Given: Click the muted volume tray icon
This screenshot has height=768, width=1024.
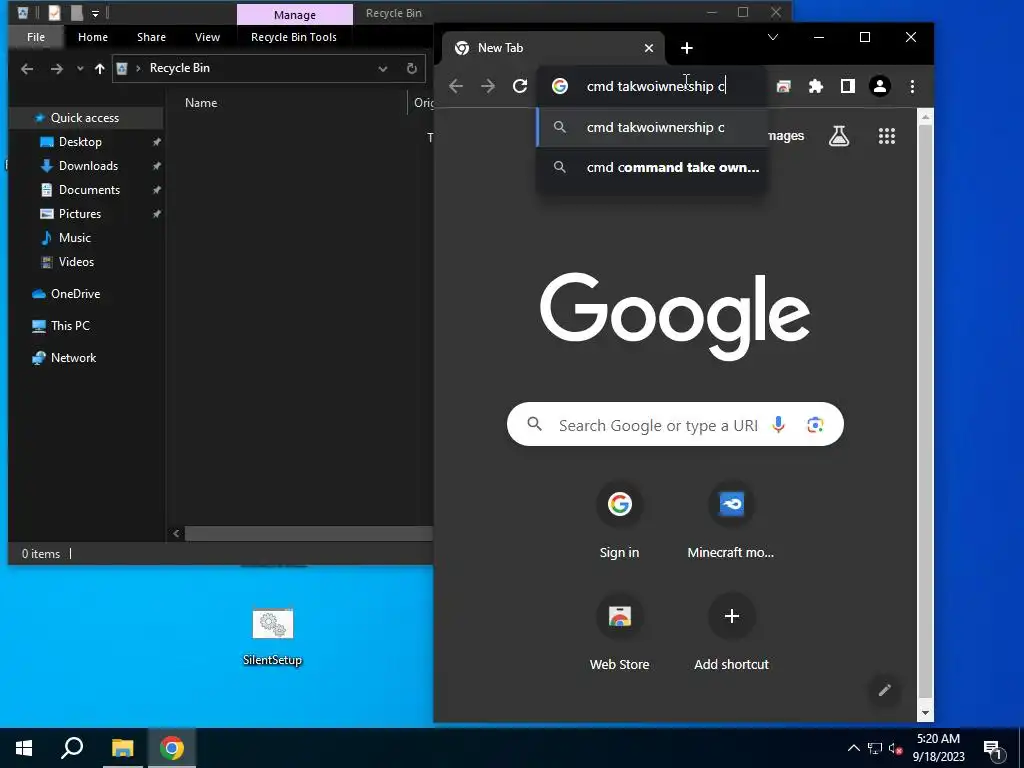Looking at the screenshot, I should (x=895, y=748).
